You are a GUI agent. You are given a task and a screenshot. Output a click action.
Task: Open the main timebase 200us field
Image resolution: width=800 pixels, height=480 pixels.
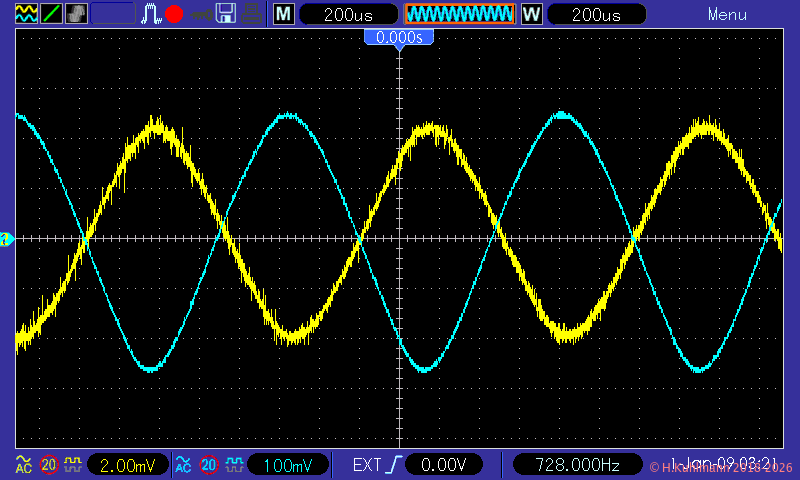346,14
